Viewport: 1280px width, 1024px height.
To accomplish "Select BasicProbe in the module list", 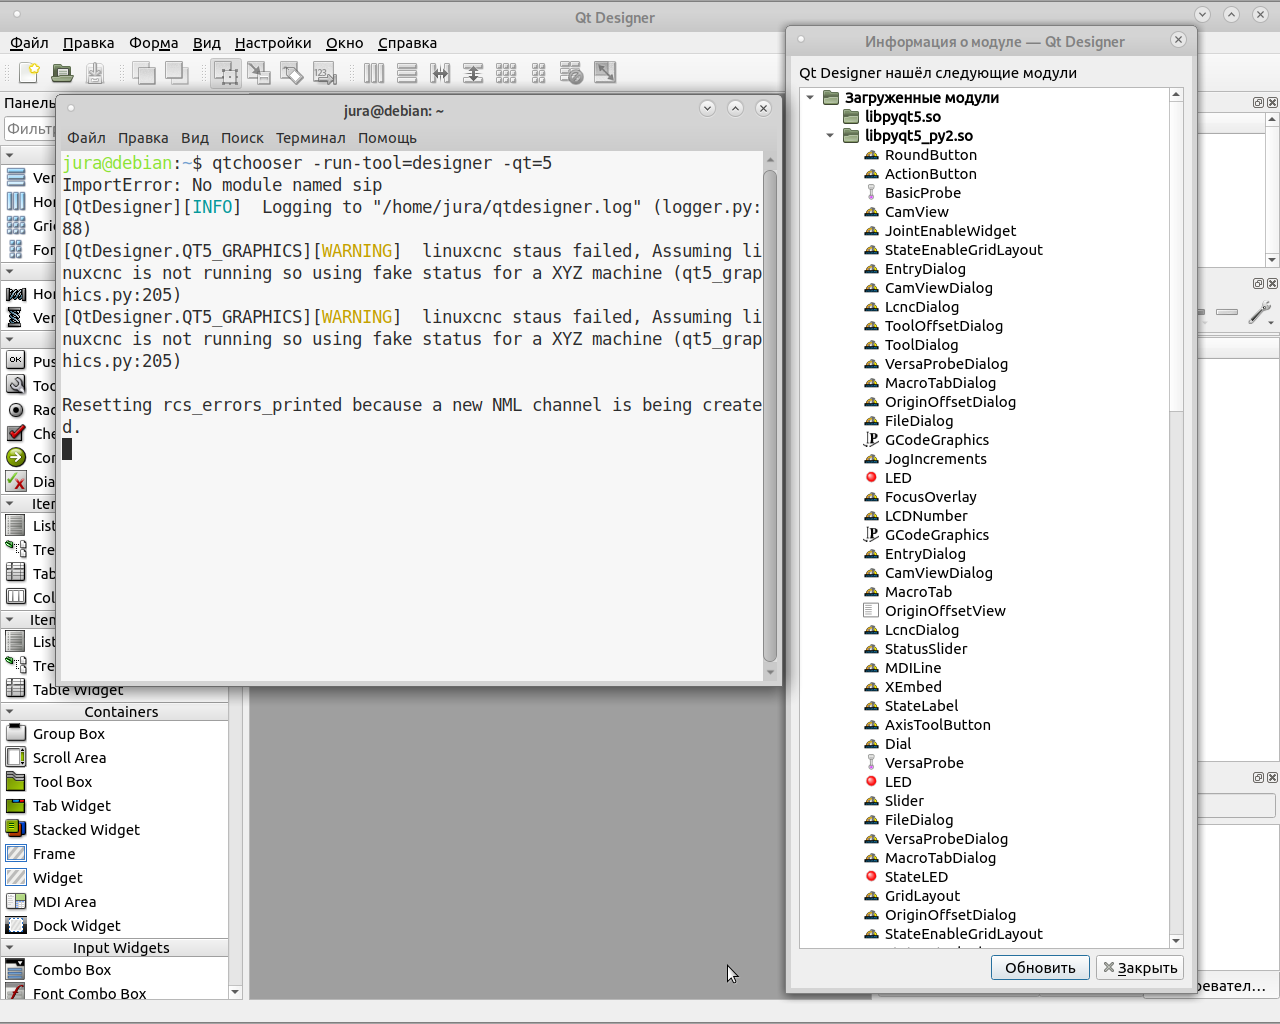I will pyautogui.click(x=922, y=193).
